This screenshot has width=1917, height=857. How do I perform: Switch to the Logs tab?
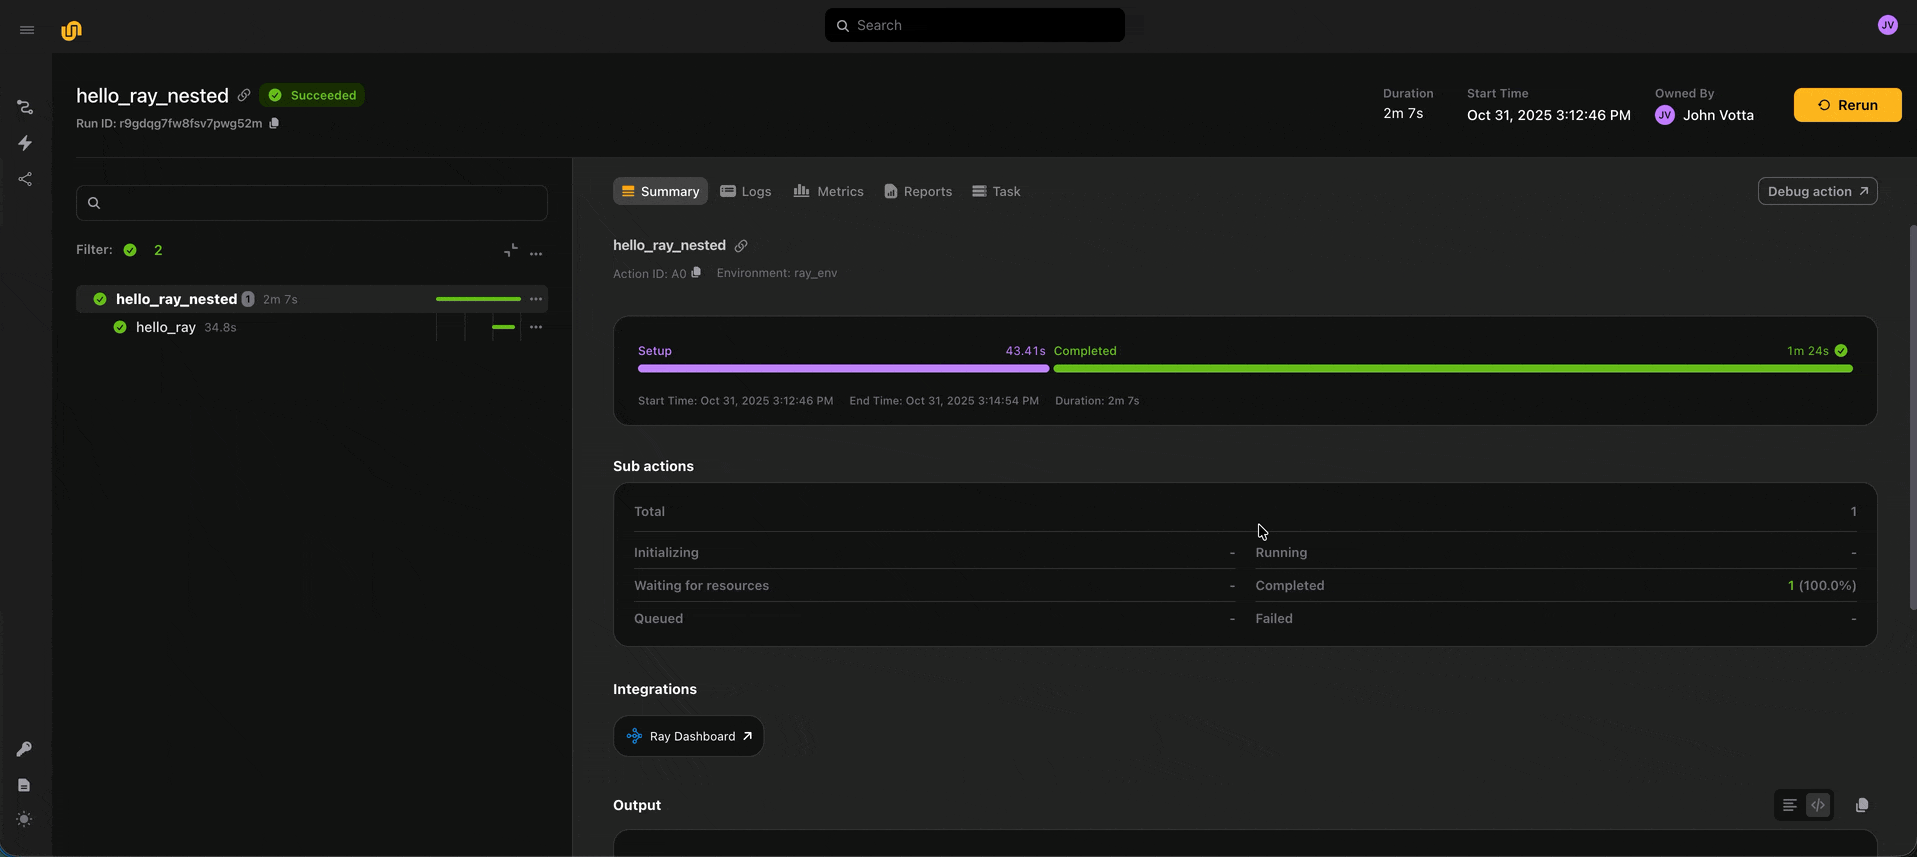(745, 191)
